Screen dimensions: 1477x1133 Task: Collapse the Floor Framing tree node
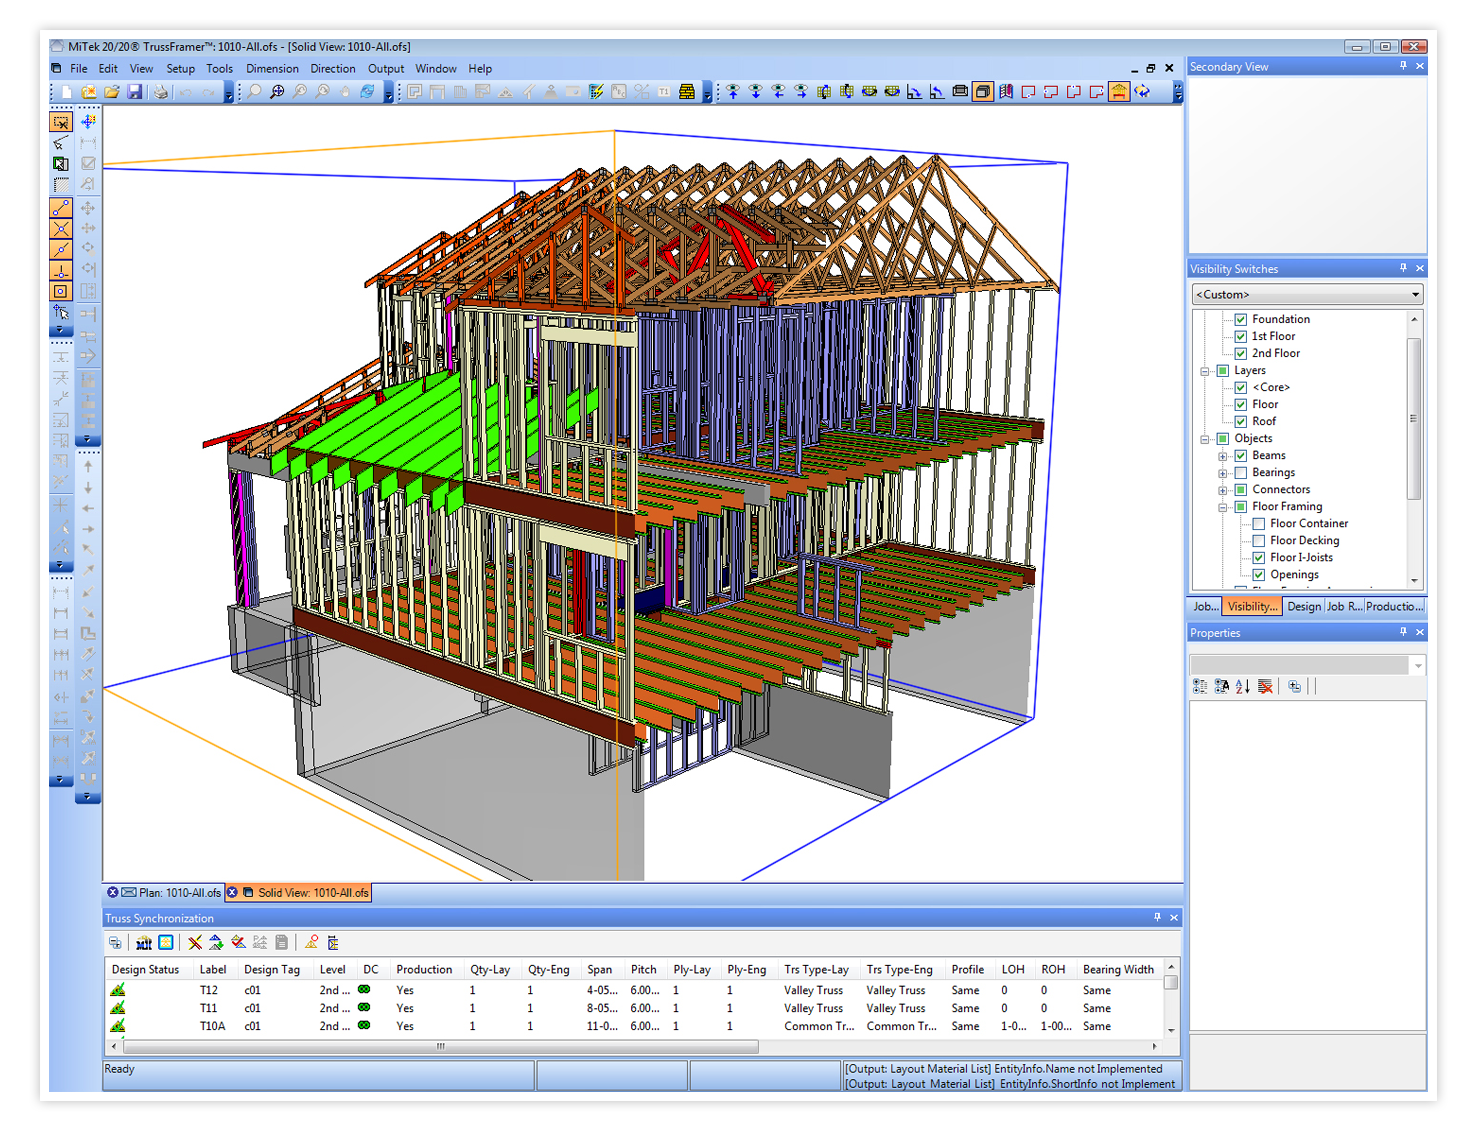pyautogui.click(x=1222, y=507)
